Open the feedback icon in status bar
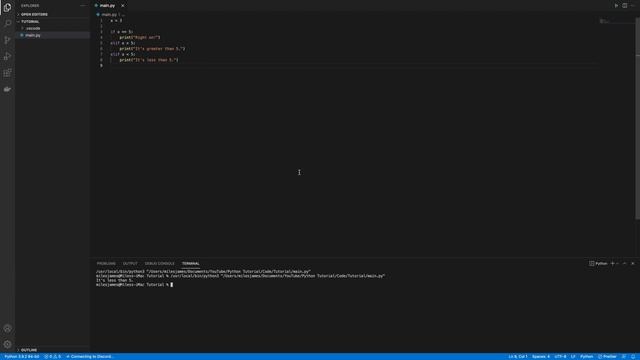This screenshot has height=360, width=640. pyautogui.click(x=624, y=357)
